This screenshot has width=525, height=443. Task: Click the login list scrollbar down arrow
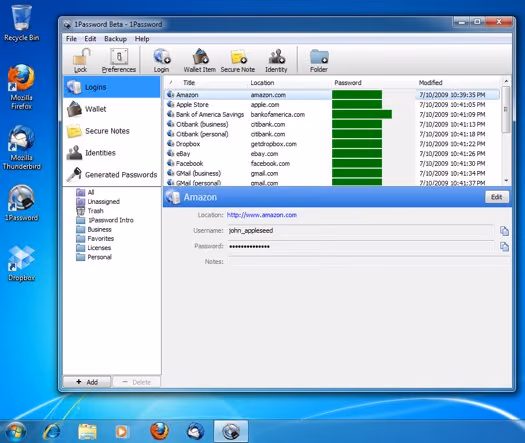[x=506, y=180]
